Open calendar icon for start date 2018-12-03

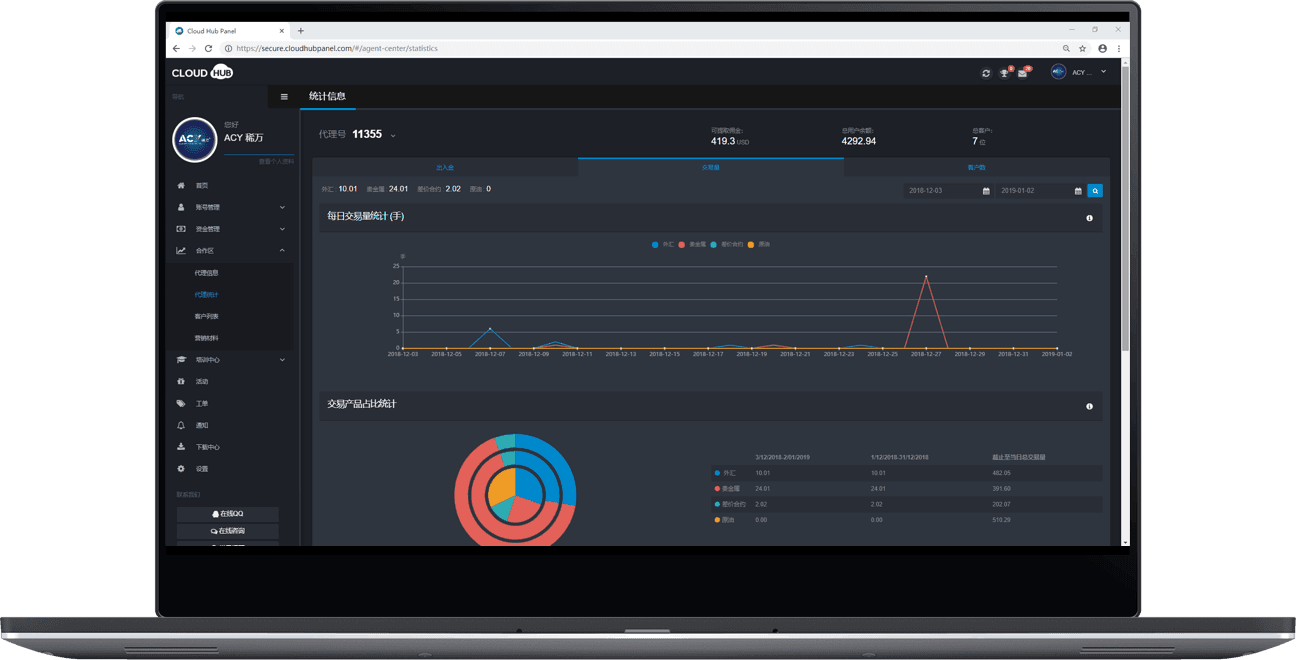tap(986, 190)
